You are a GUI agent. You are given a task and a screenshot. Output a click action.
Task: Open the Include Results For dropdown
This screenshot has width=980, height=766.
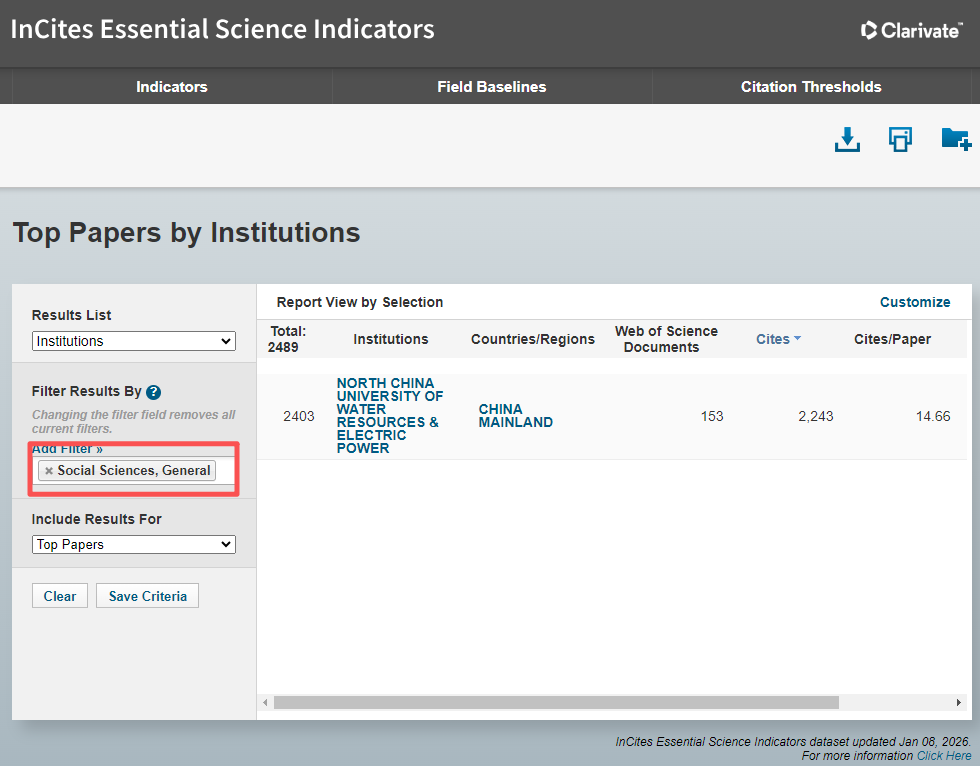point(134,545)
